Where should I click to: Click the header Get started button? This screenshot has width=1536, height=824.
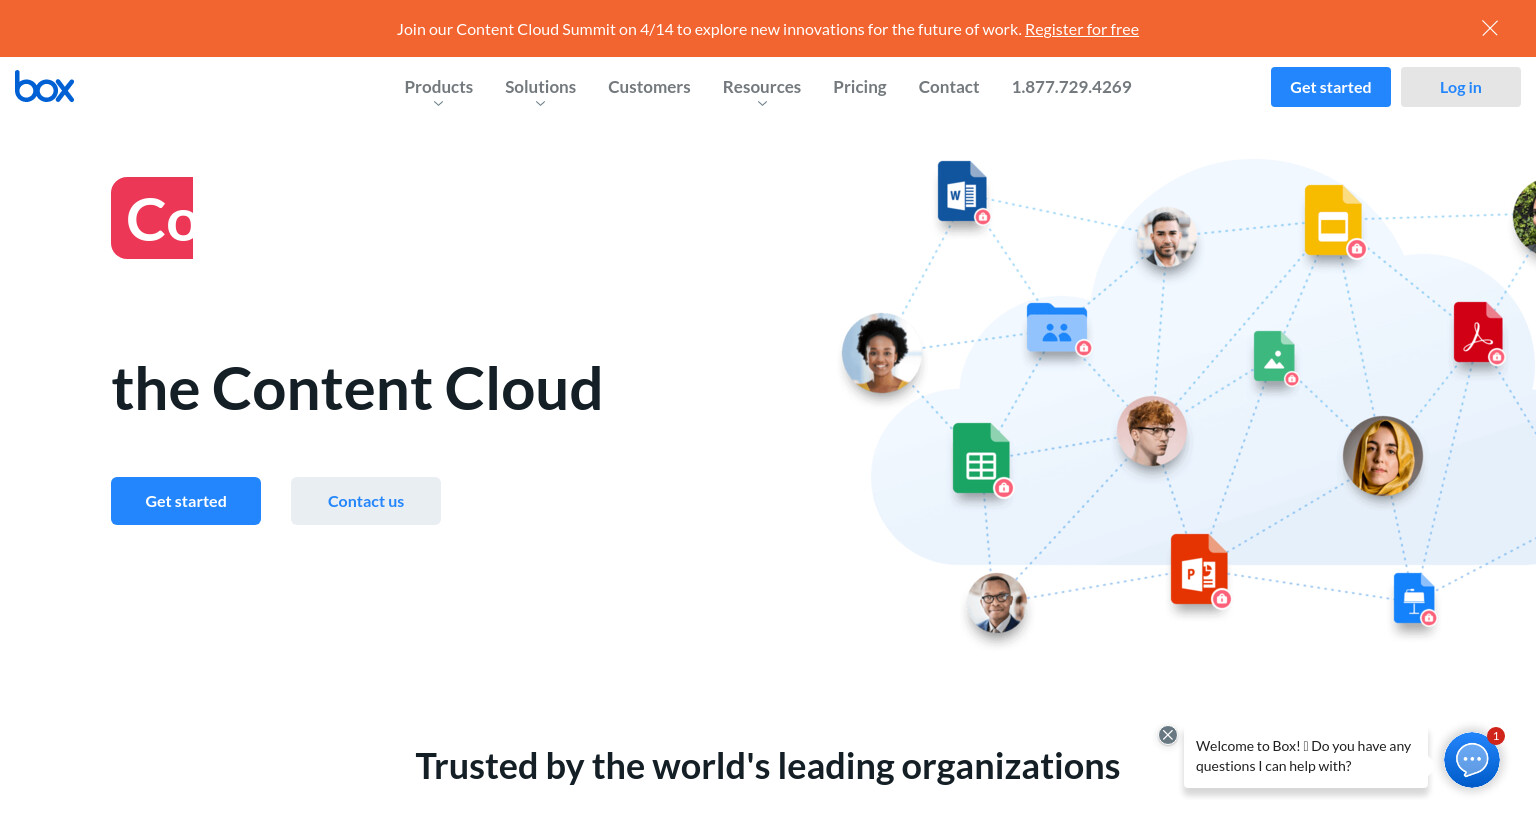point(1330,87)
